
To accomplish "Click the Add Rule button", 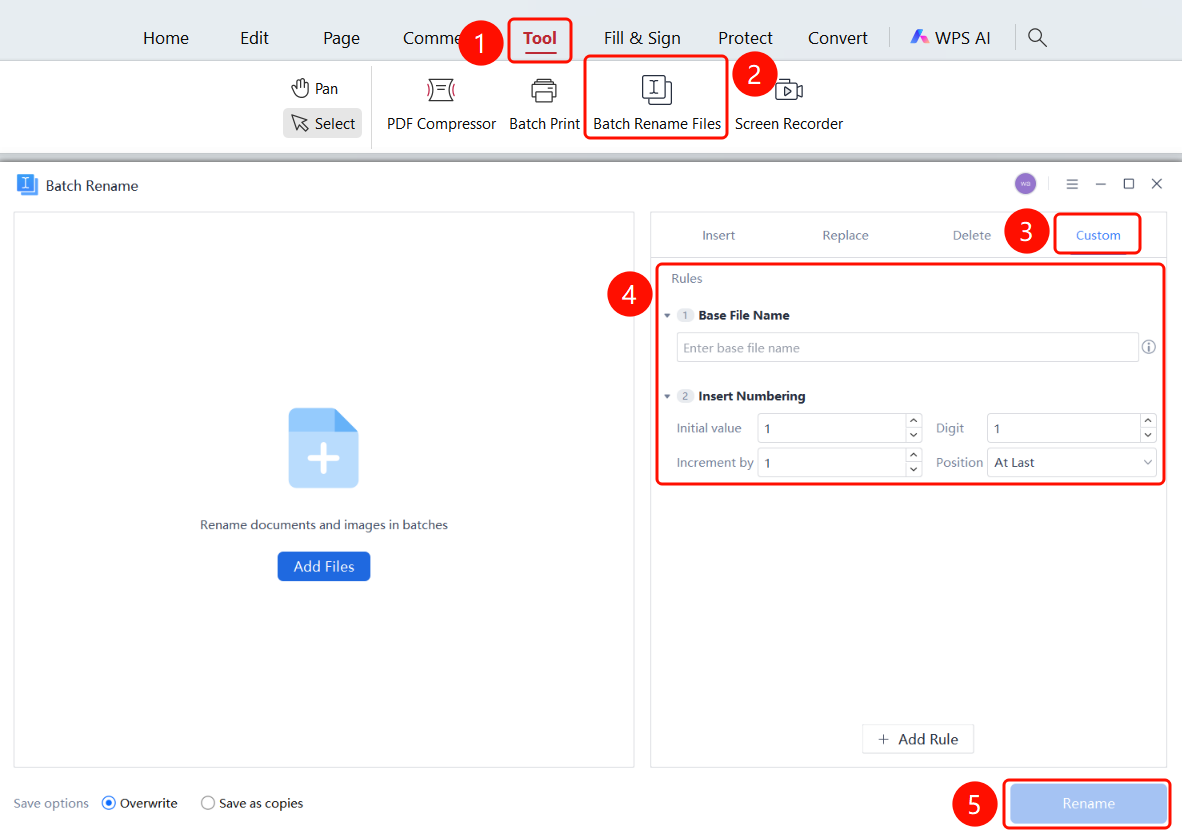I will pos(917,740).
